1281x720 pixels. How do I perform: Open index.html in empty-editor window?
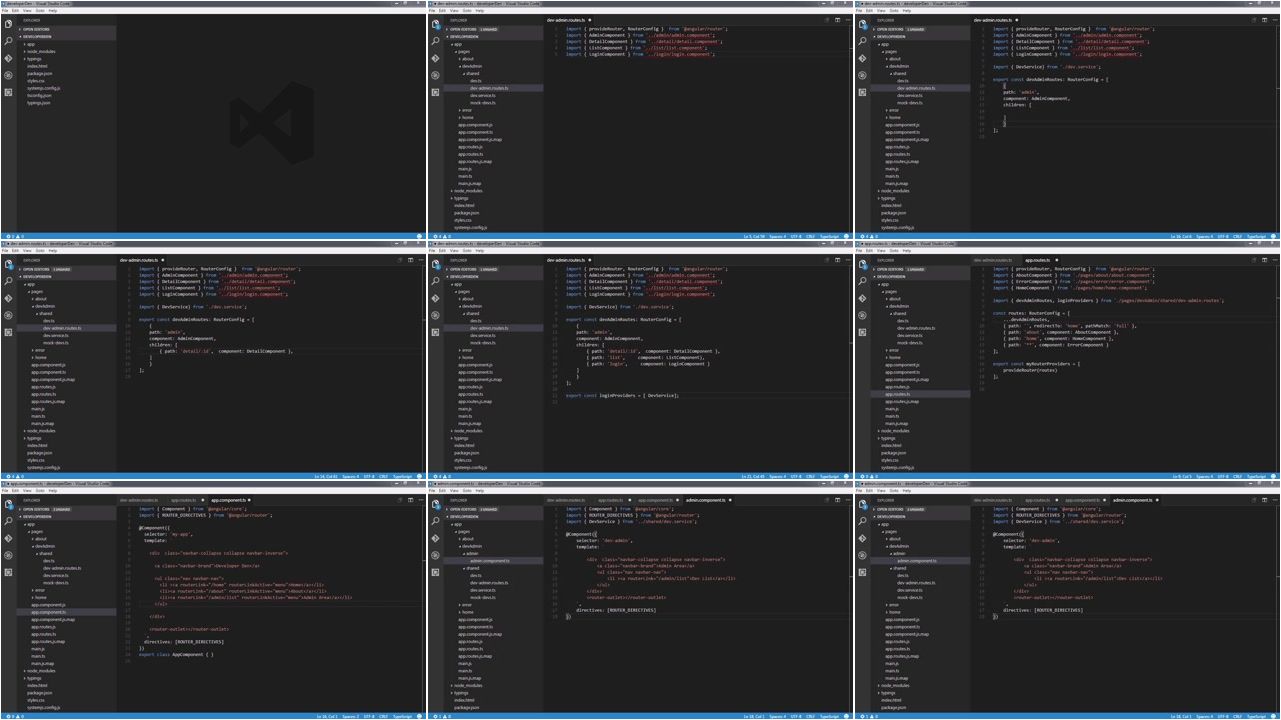click(37, 66)
